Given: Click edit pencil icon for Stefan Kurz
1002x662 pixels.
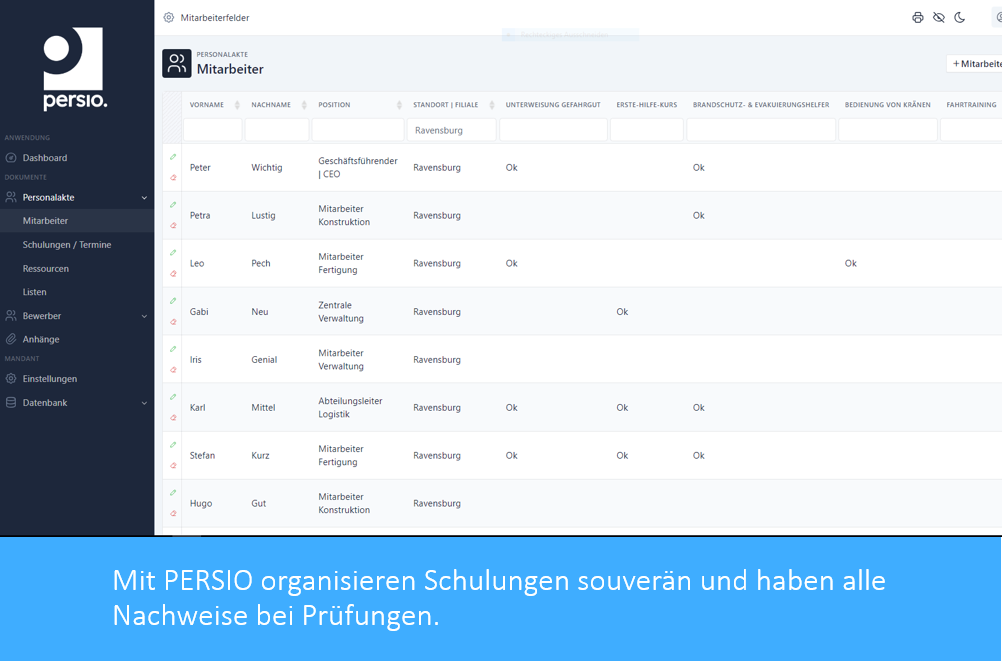Looking at the screenshot, I should (x=173, y=445).
